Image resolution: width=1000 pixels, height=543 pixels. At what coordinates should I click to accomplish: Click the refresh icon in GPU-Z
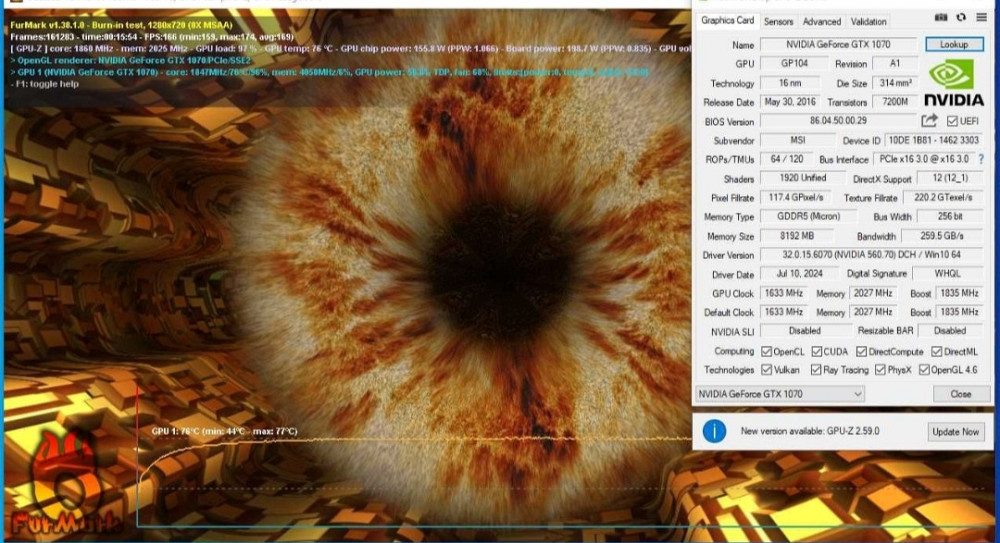coord(961,18)
